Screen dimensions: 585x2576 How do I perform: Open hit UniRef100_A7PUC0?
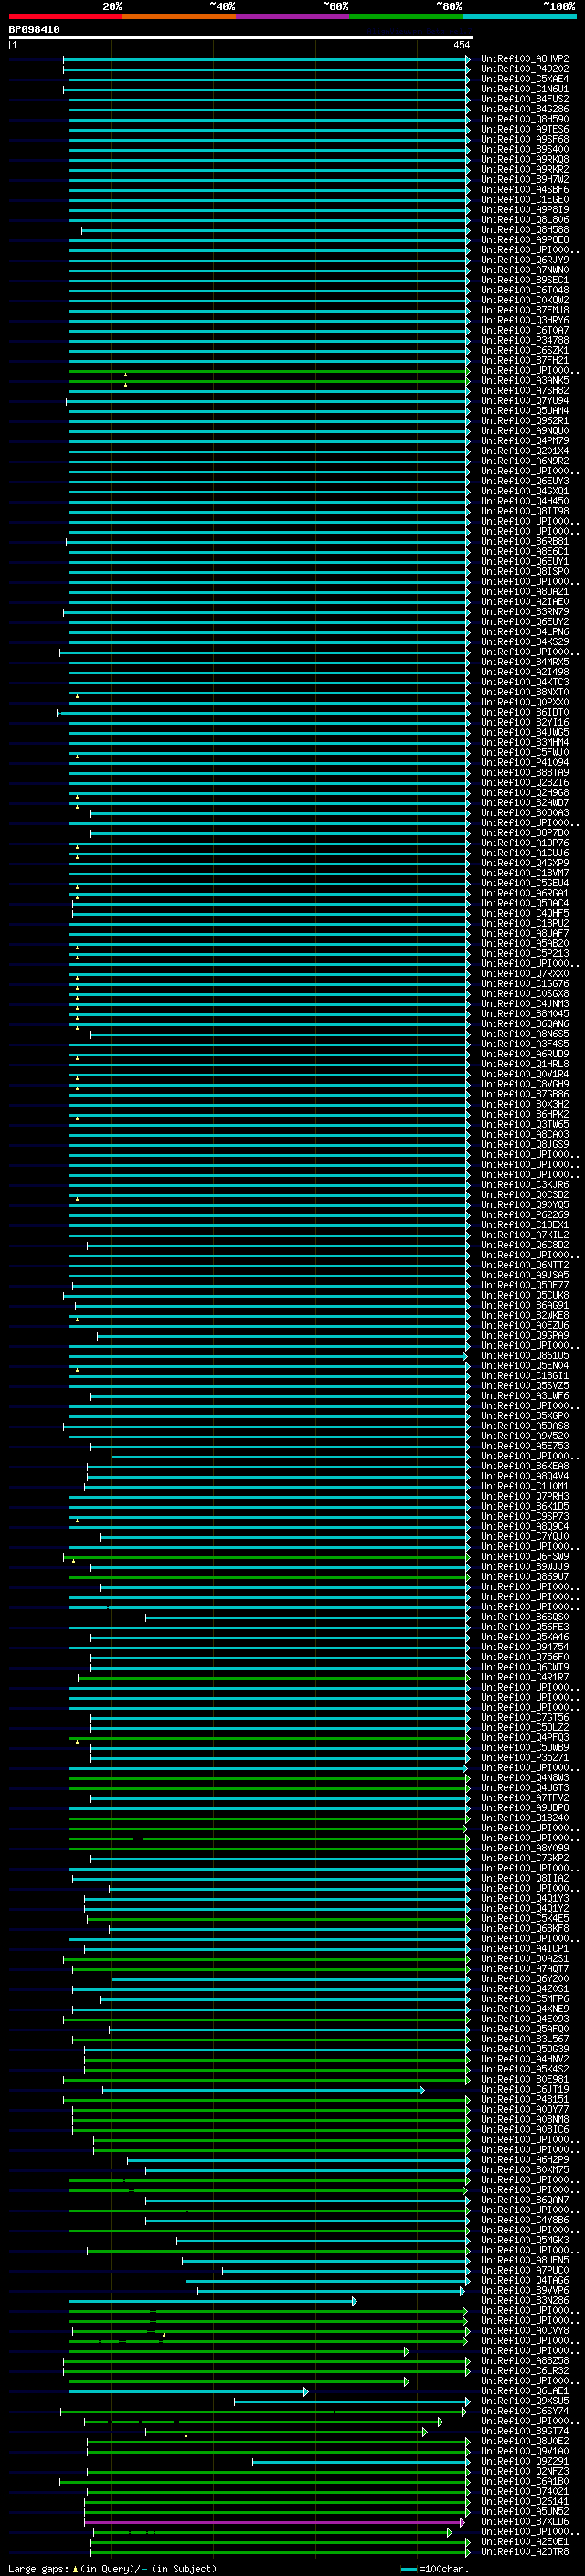[x=524, y=2270]
